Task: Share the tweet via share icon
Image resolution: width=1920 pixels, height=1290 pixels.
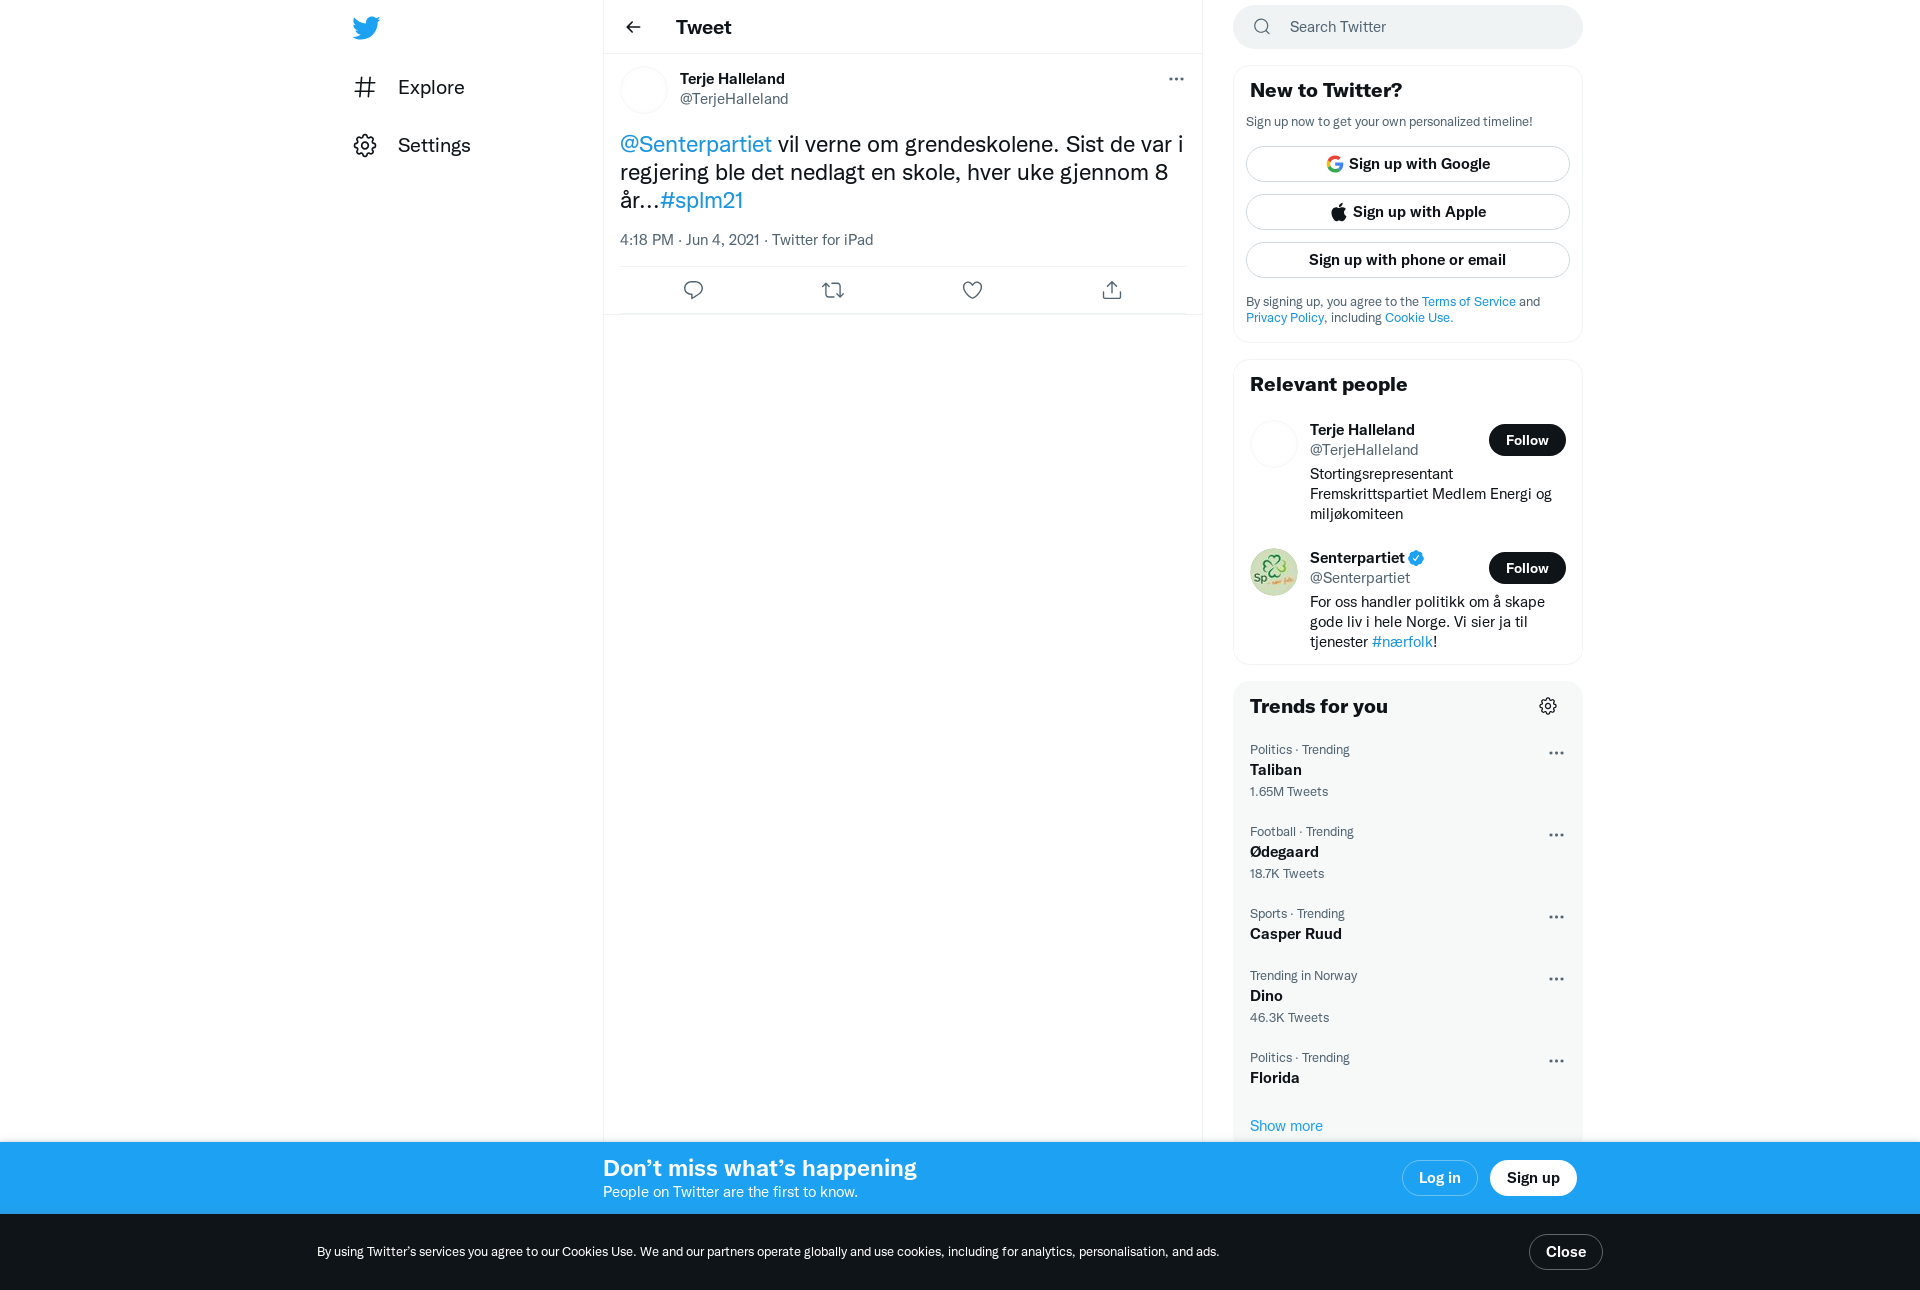Action: 1112,290
